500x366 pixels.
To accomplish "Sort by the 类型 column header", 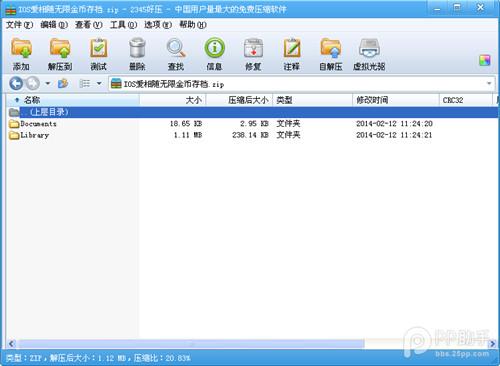I will pyautogui.click(x=312, y=100).
